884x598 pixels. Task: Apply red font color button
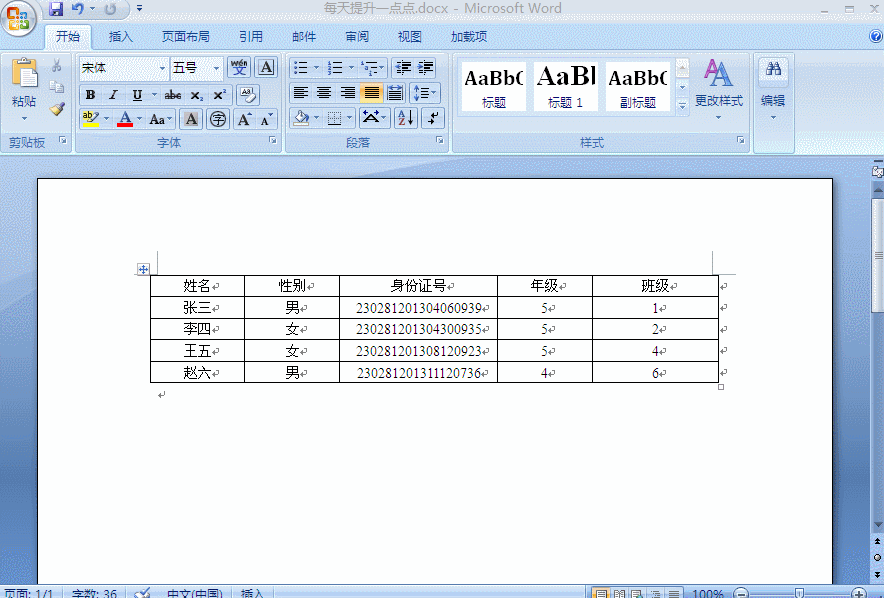click(x=125, y=119)
